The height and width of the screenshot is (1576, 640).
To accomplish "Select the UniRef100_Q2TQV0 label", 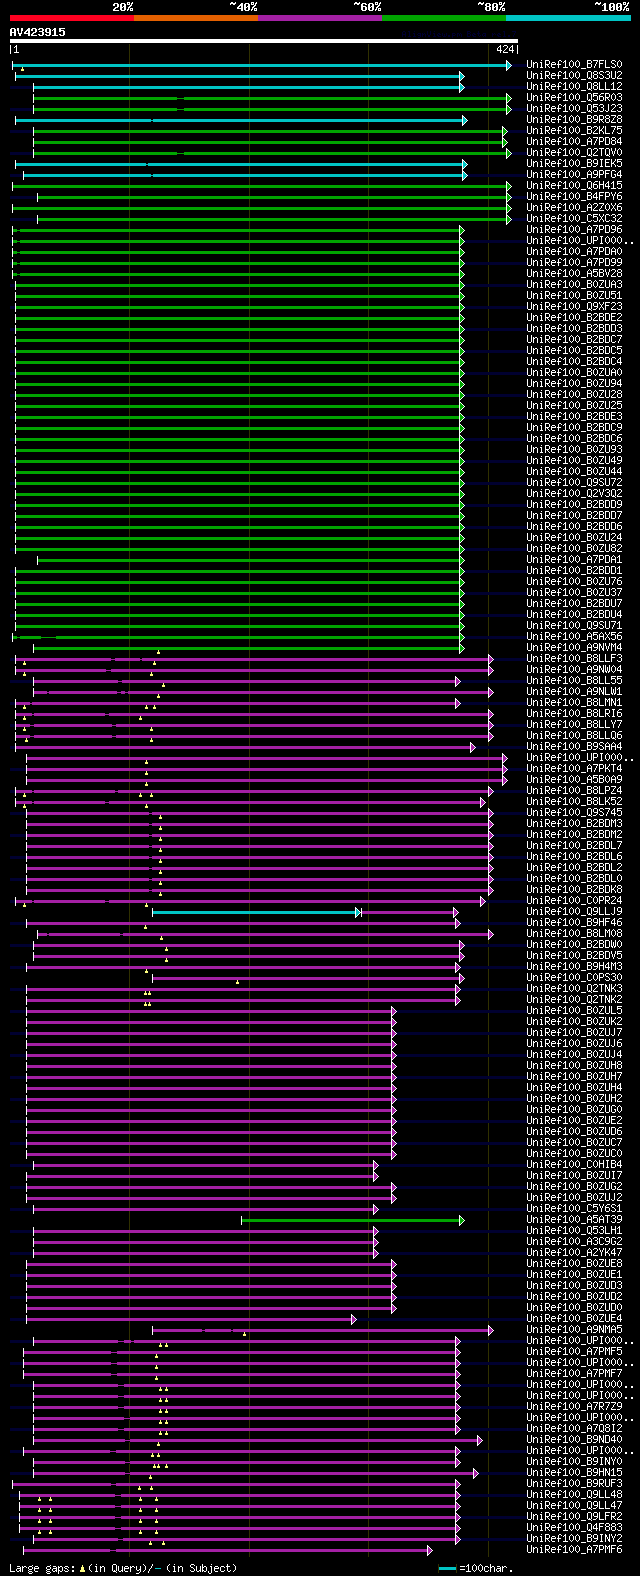I will point(574,153).
